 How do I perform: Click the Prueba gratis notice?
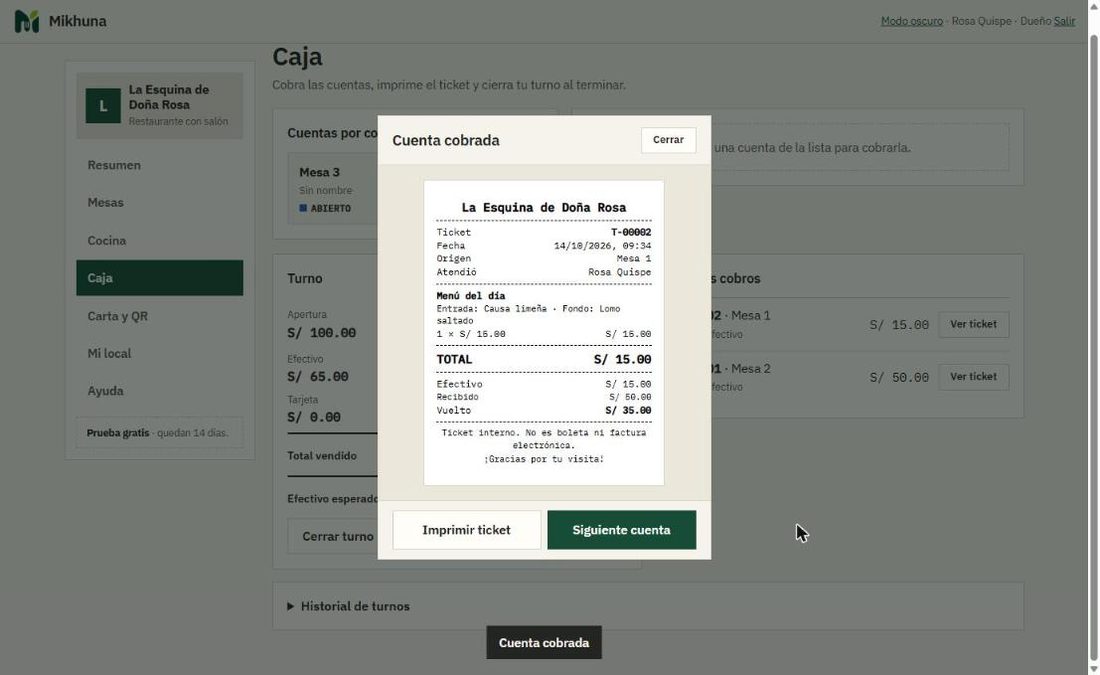click(x=159, y=433)
